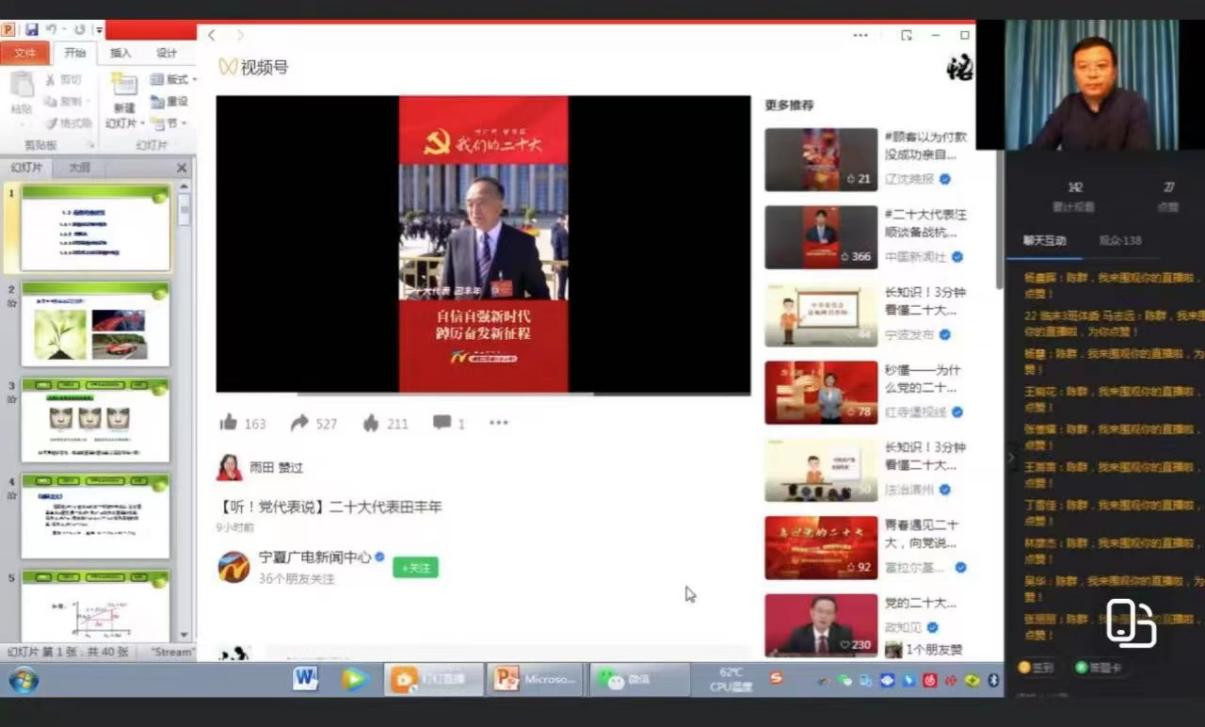This screenshot has height=727, width=1205.
Task: Toggle the green +关注 follow button
Action: tap(415, 567)
